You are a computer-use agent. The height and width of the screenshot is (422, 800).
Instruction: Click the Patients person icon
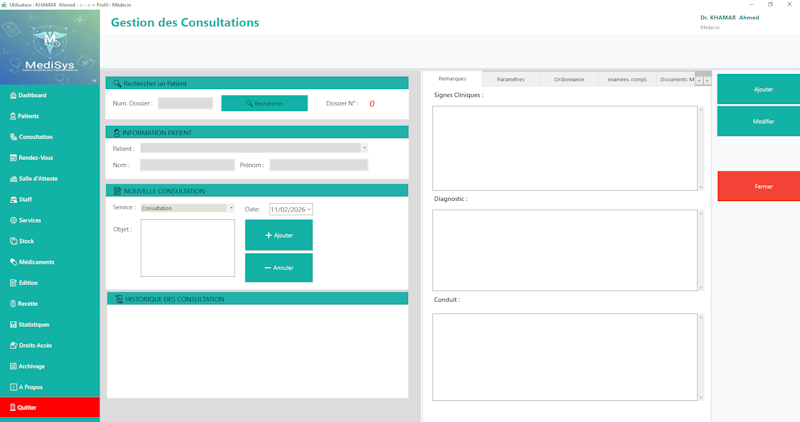coord(13,116)
